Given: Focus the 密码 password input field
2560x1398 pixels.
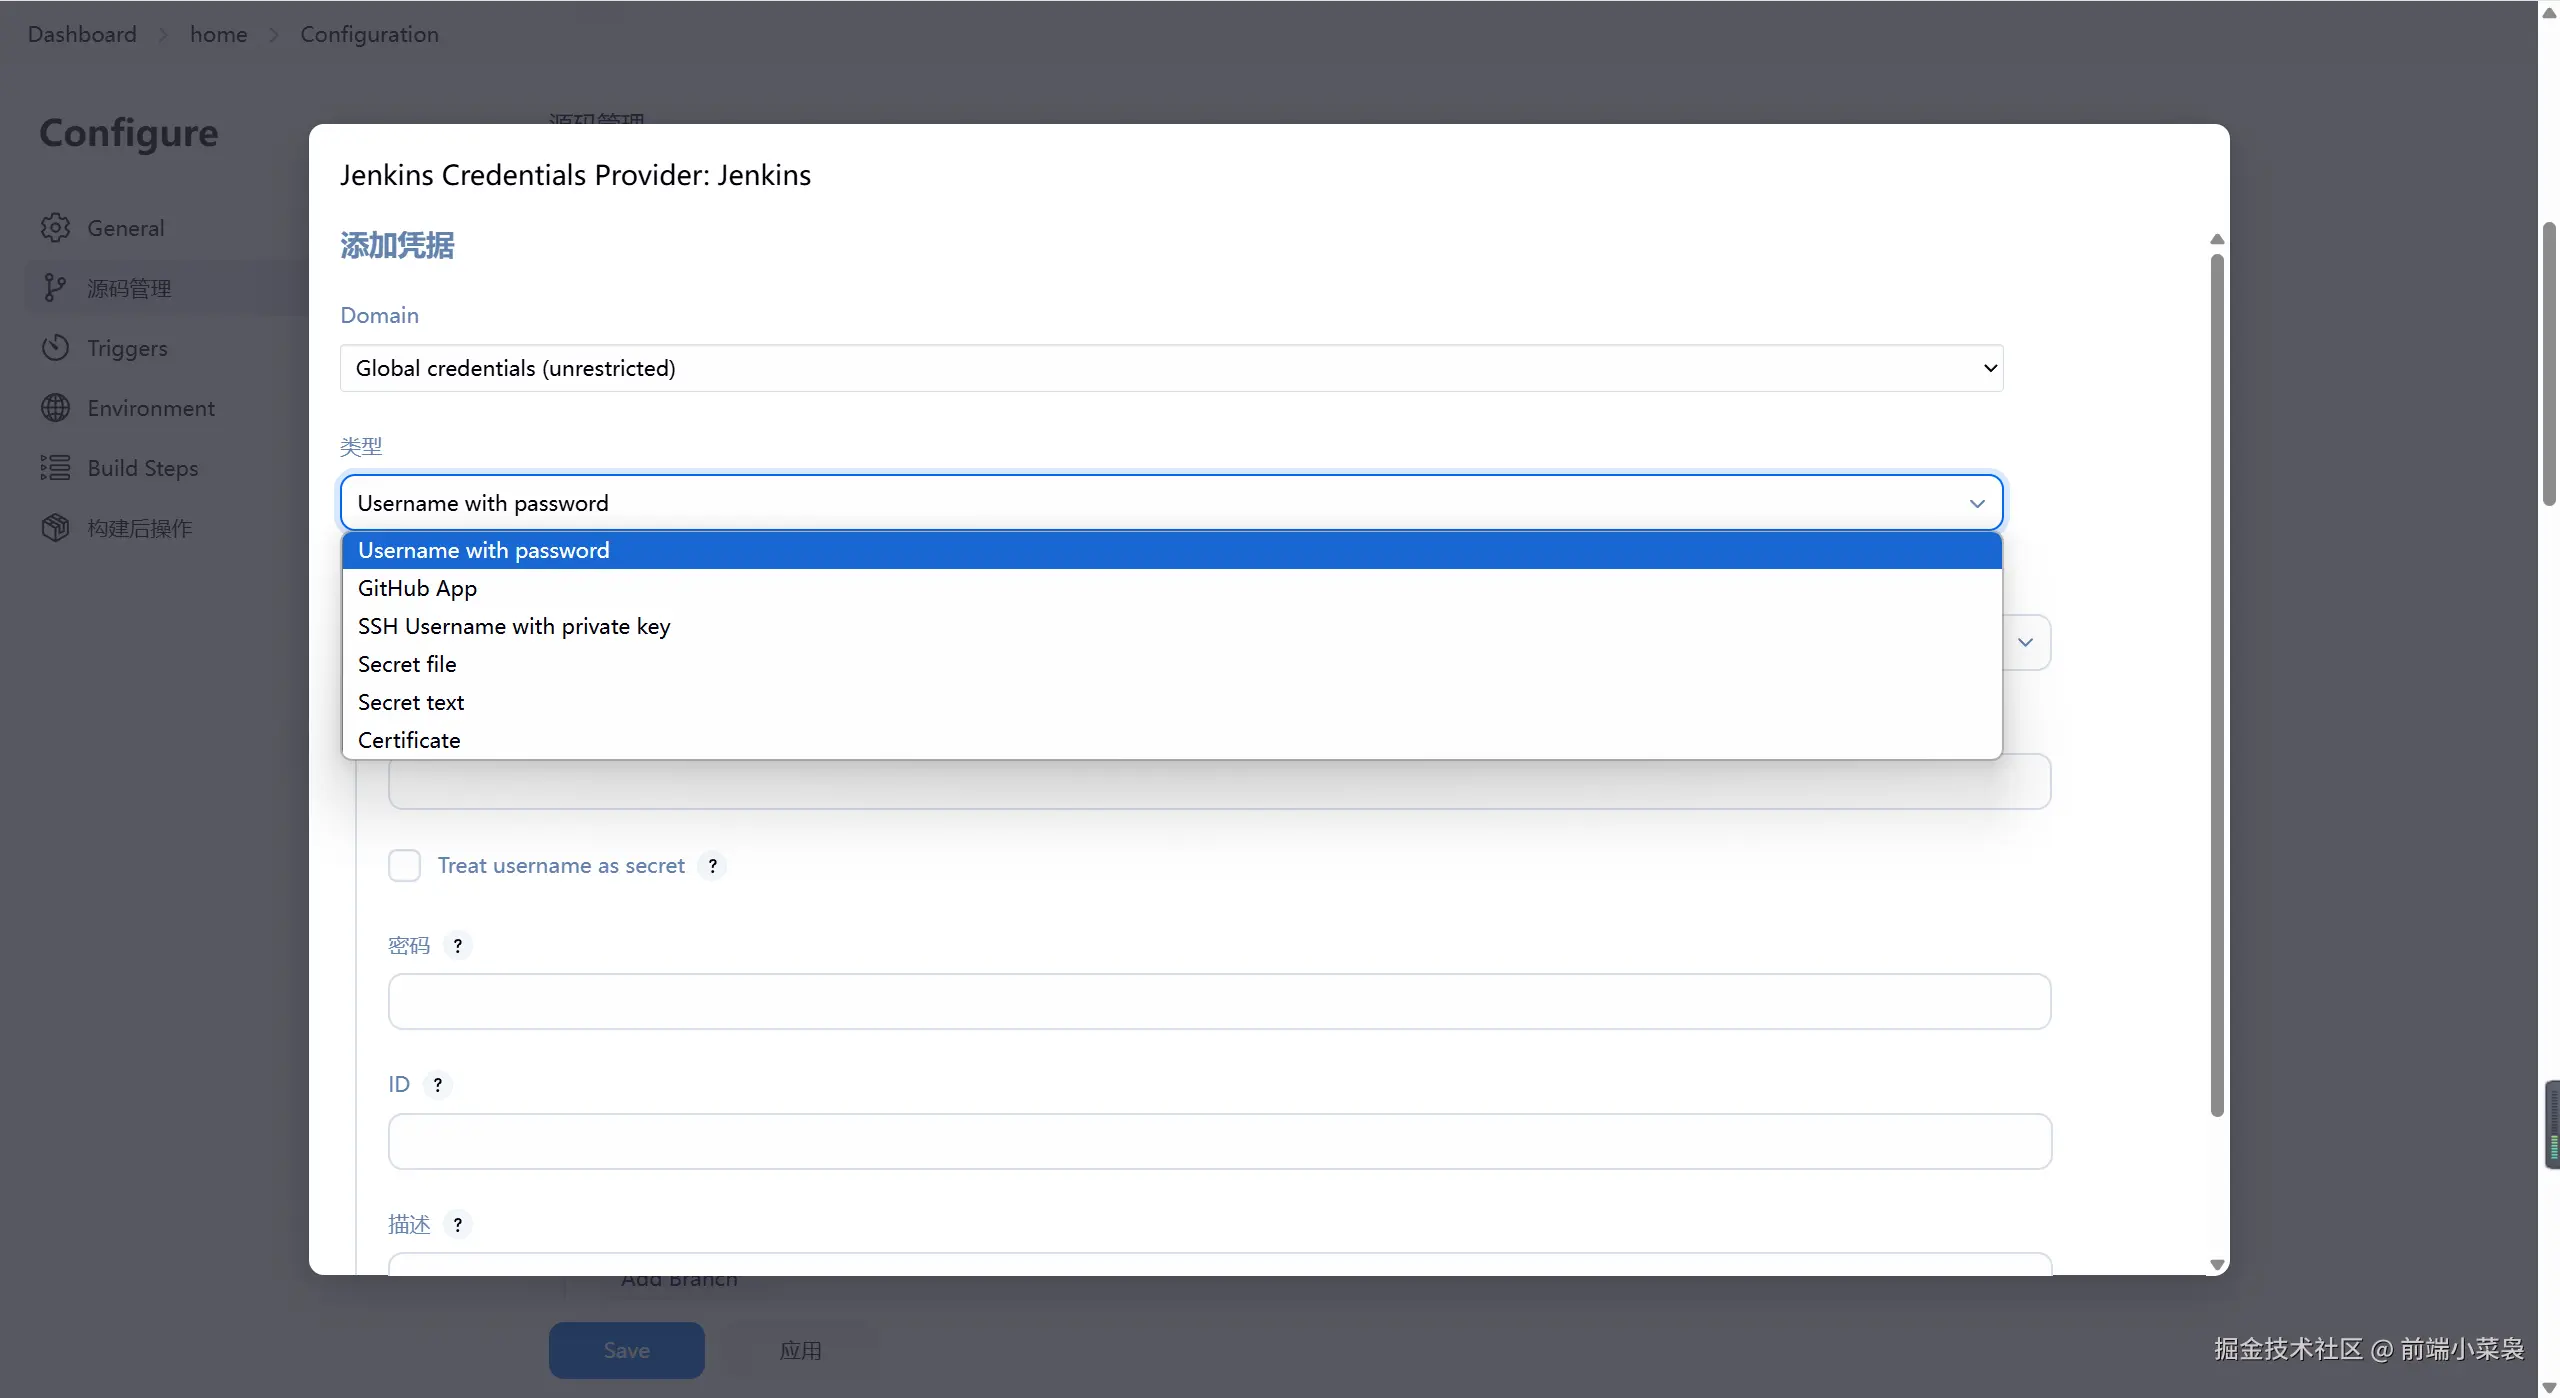Looking at the screenshot, I should [x=1219, y=1002].
